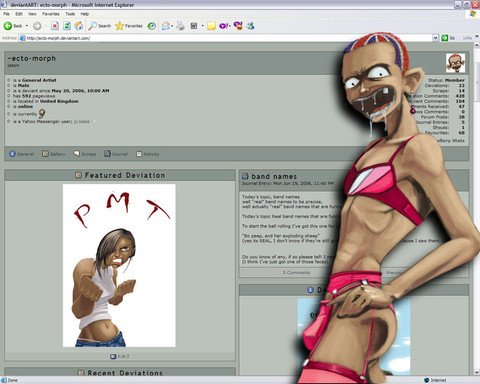Click the Mail envelope toolbar icon
480x384 pixels.
(165, 26)
